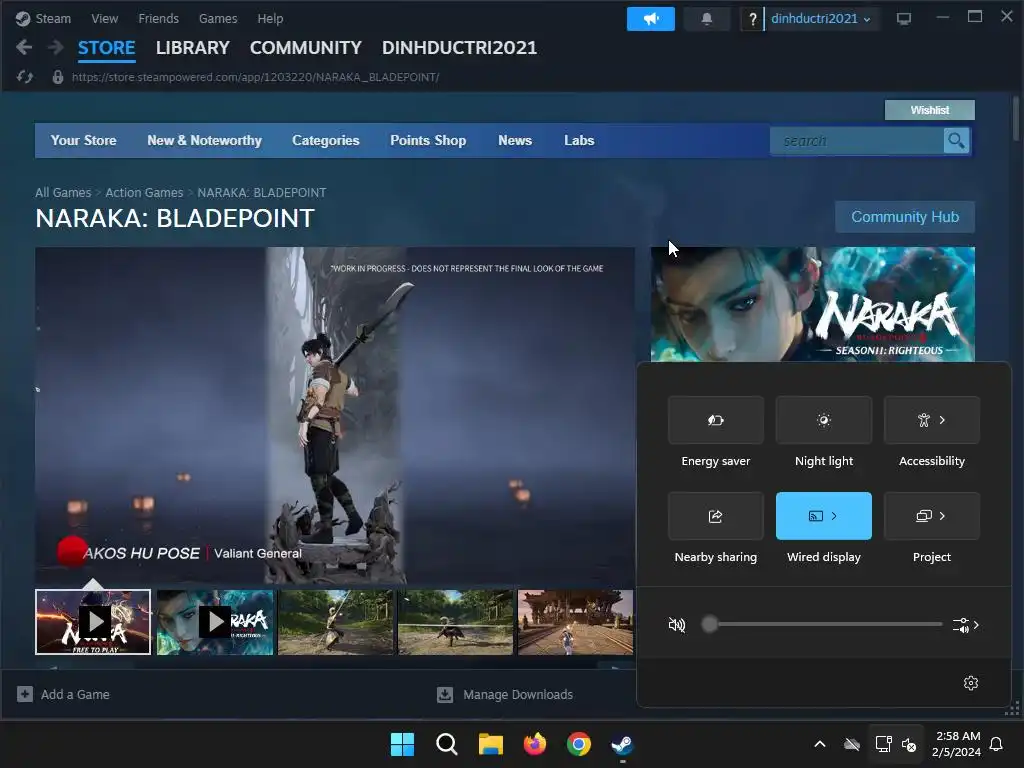1024x768 pixels.
Task: Click in the store search field
Action: click(x=857, y=140)
